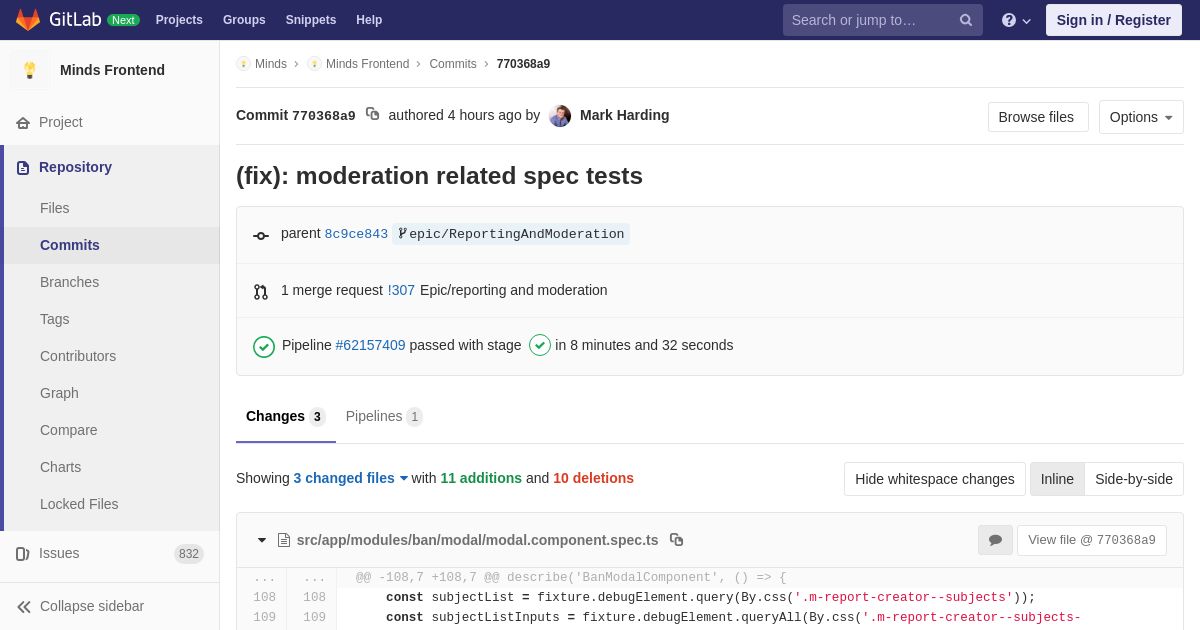This screenshot has width=1200, height=630.
Task: Copy the commit SHA with the copy icon
Action: 372,114
